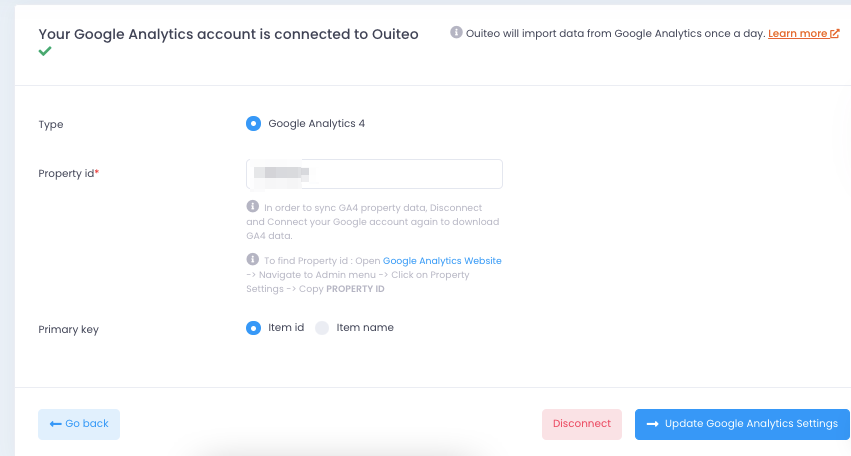The height and width of the screenshot is (456, 851).
Task: Click arrow icon on Update Google Analytics Settings
Action: pos(652,424)
